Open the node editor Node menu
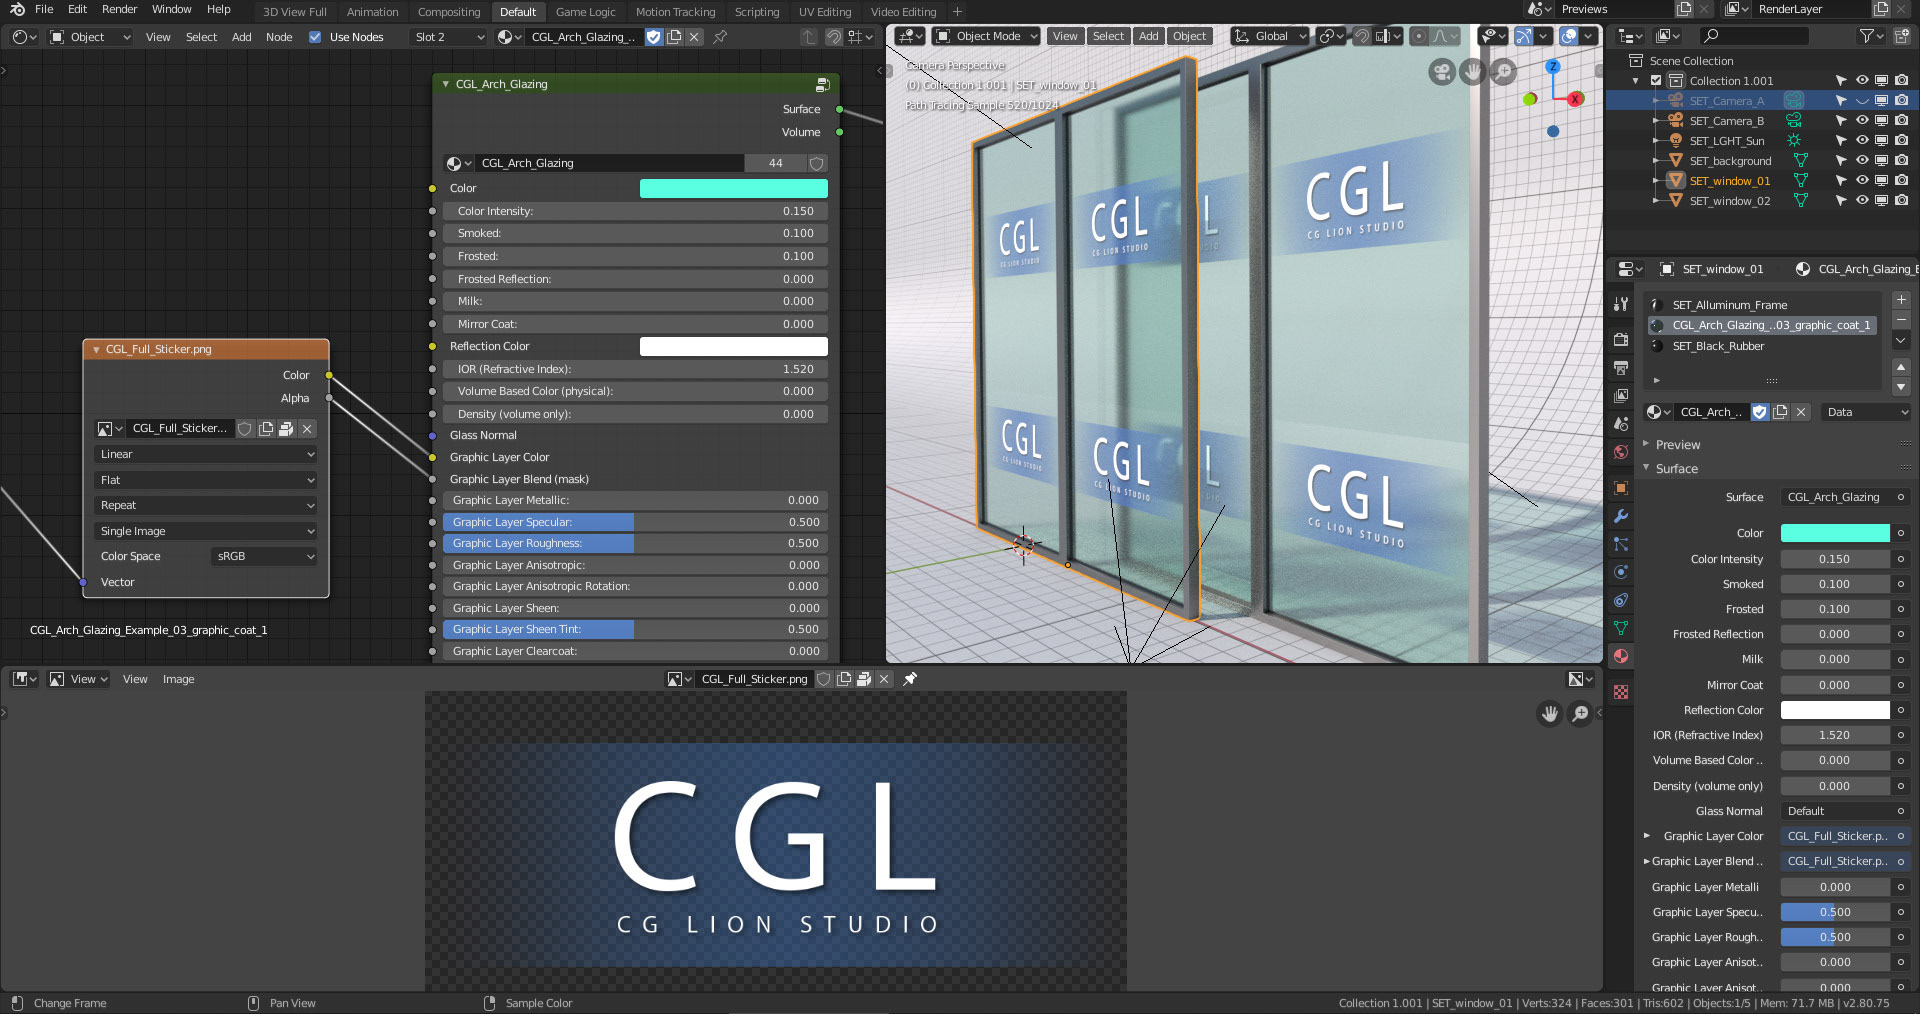 pyautogui.click(x=279, y=37)
